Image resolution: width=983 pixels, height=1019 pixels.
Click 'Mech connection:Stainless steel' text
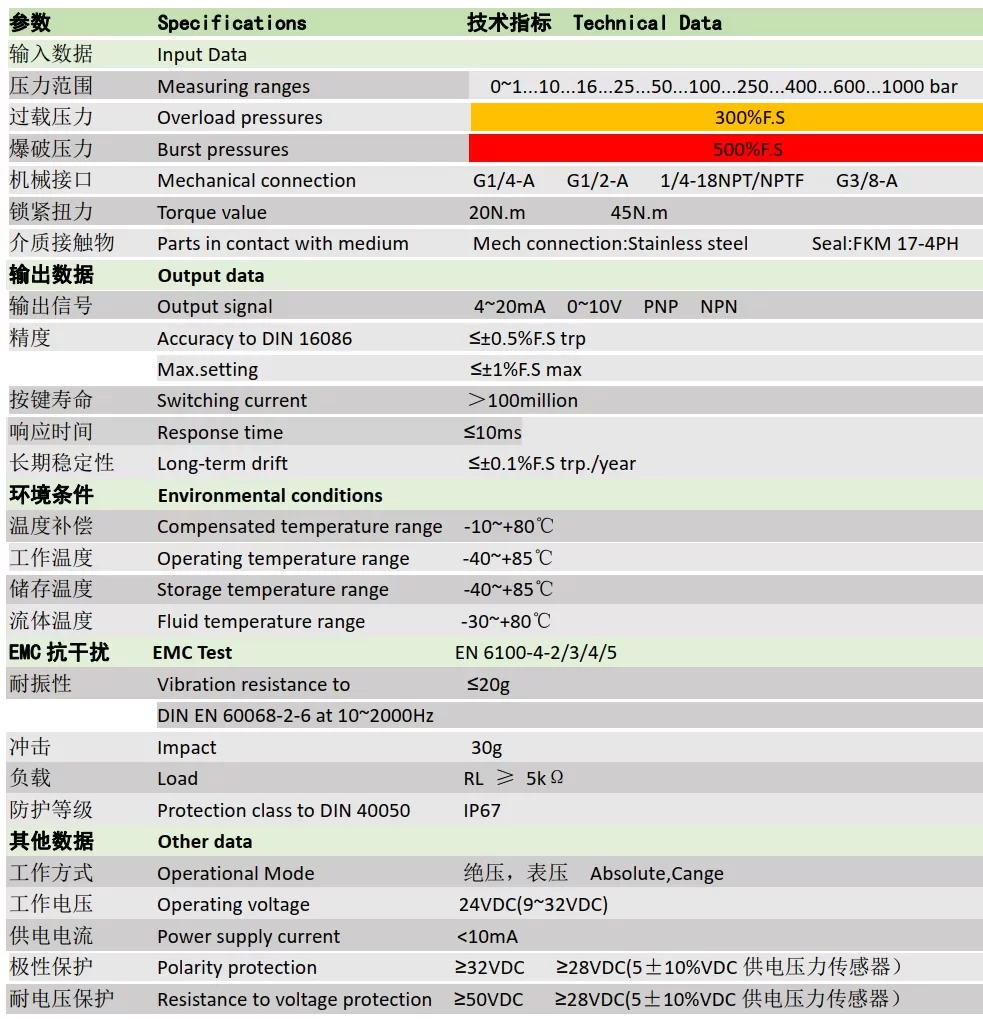coord(610,244)
